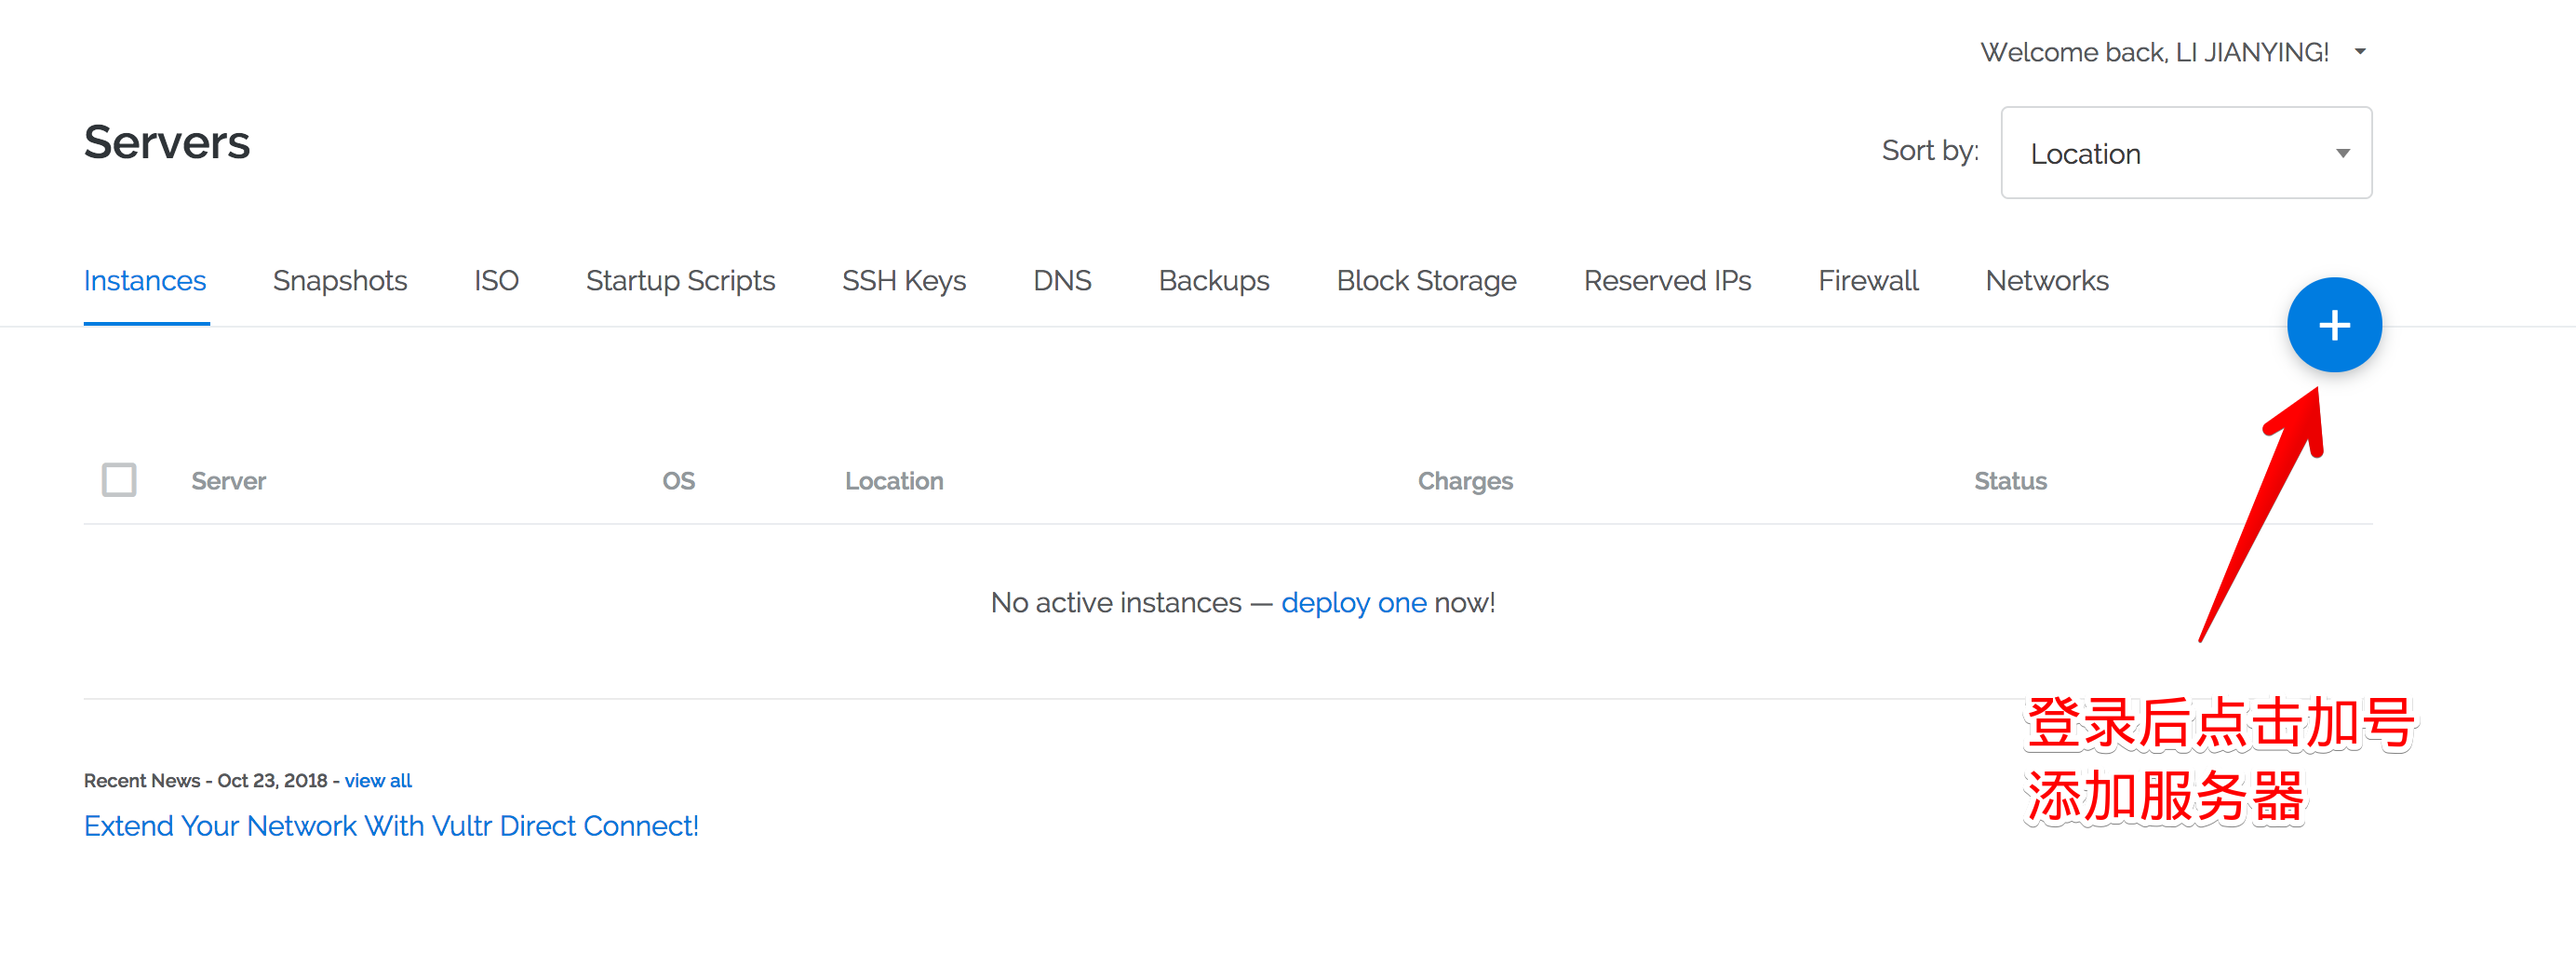Image resolution: width=2576 pixels, height=966 pixels.
Task: Click the "deploy one" link
Action: [1353, 603]
